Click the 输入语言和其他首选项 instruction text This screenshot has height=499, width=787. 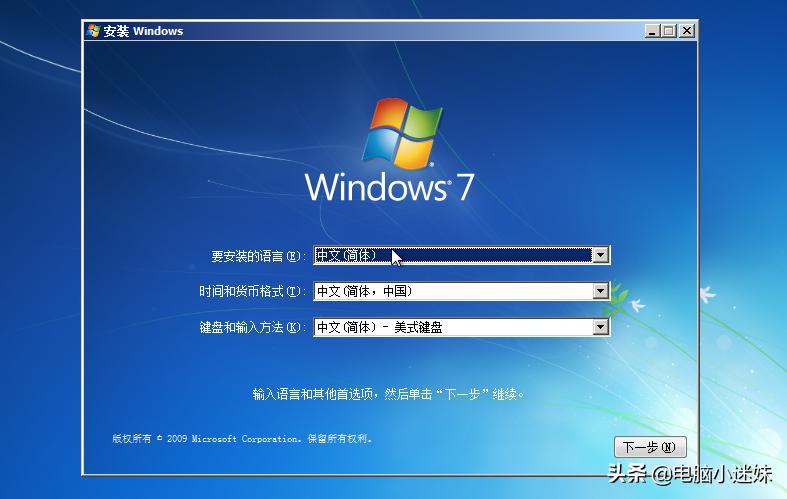click(x=388, y=394)
